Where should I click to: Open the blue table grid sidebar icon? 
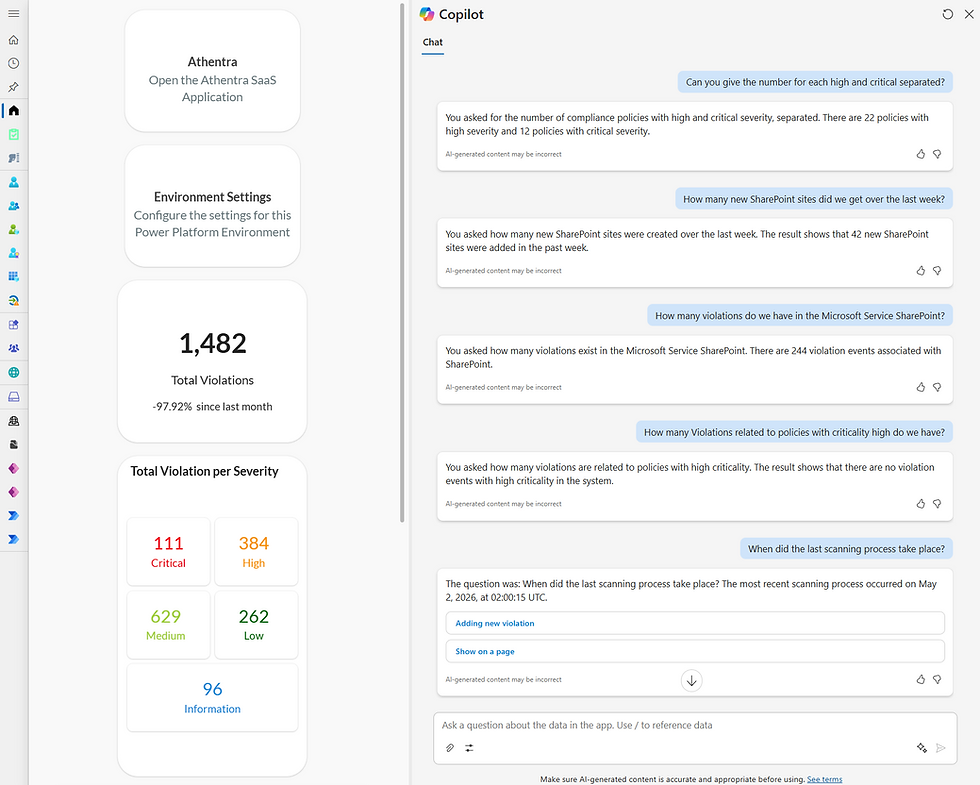click(x=14, y=276)
